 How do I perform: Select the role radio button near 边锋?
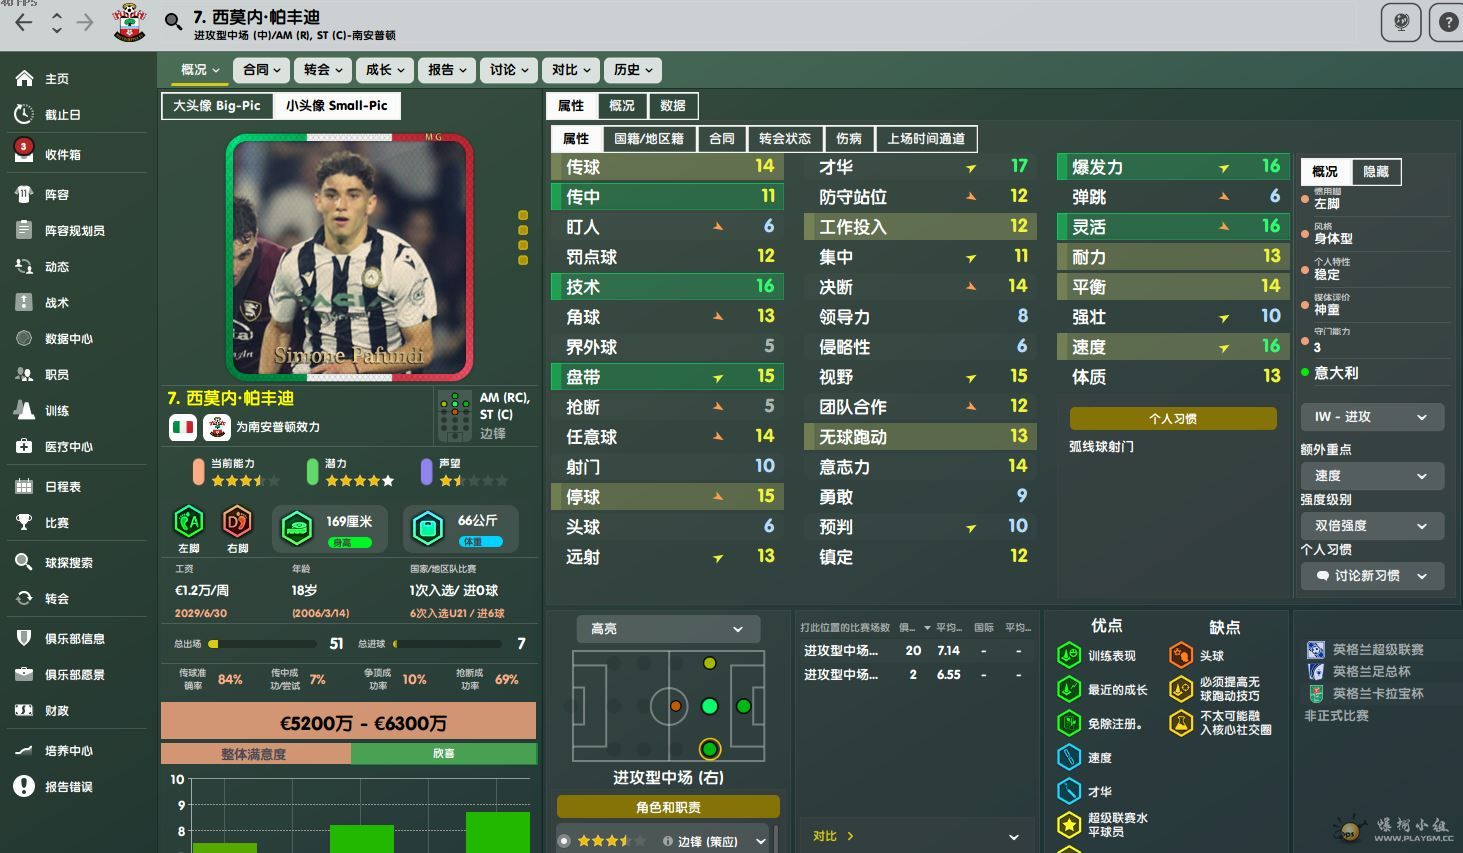564,841
